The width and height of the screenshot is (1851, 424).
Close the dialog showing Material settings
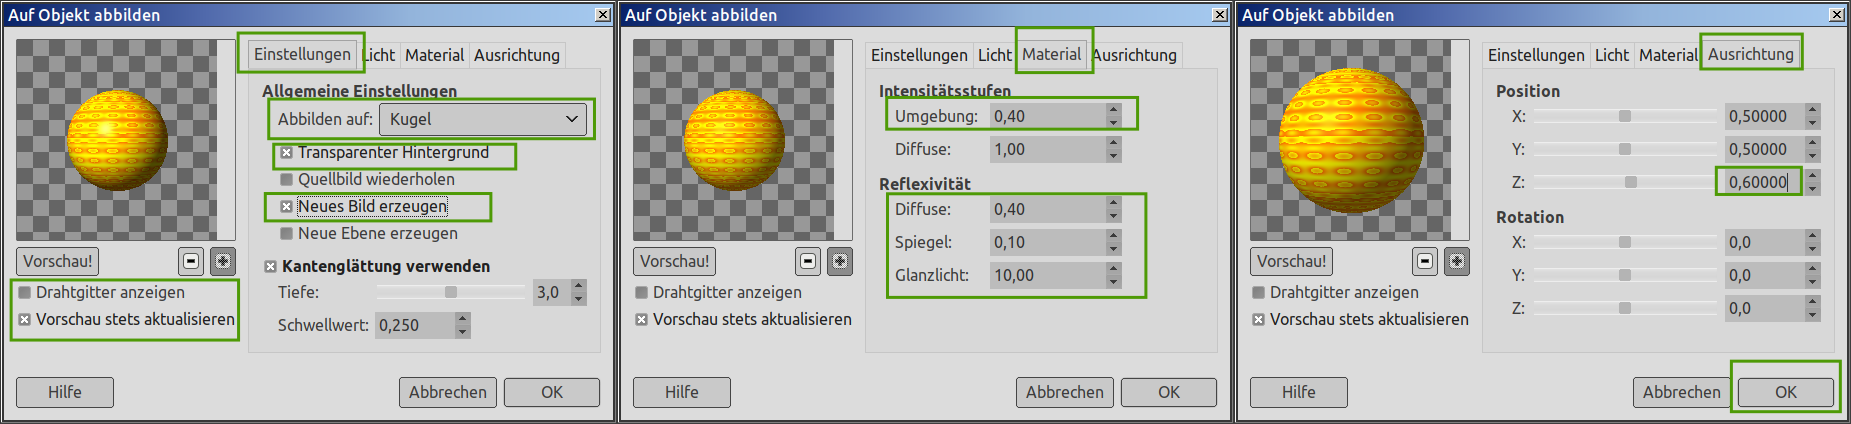click(1220, 15)
